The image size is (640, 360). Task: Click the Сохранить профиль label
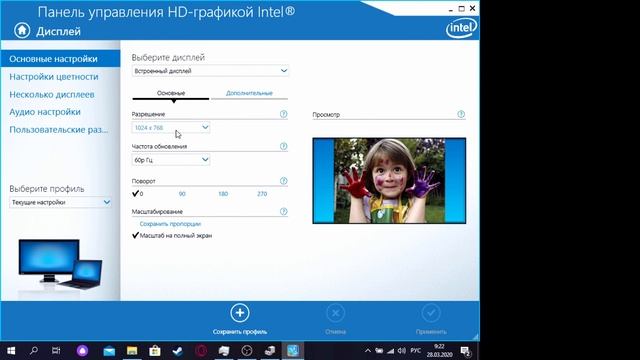[240, 332]
